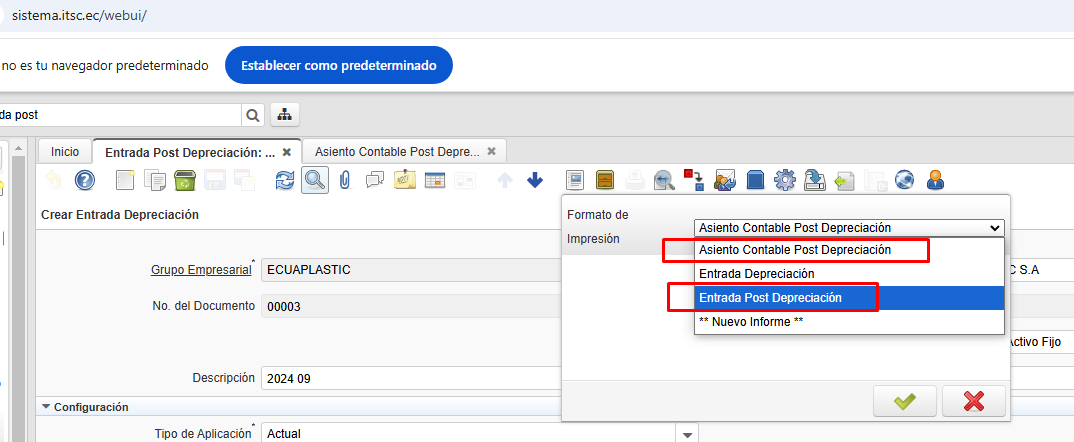Click the Descripción text field

(410, 379)
